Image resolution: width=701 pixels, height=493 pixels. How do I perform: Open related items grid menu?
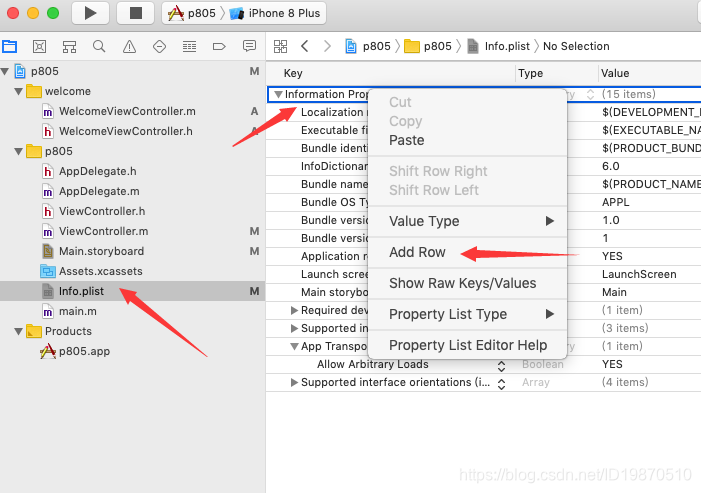click(x=280, y=46)
